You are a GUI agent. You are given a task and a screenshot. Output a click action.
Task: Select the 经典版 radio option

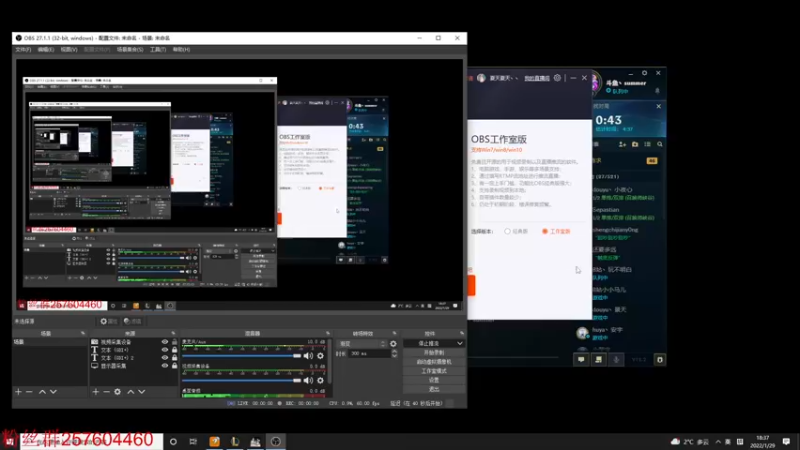[507, 231]
